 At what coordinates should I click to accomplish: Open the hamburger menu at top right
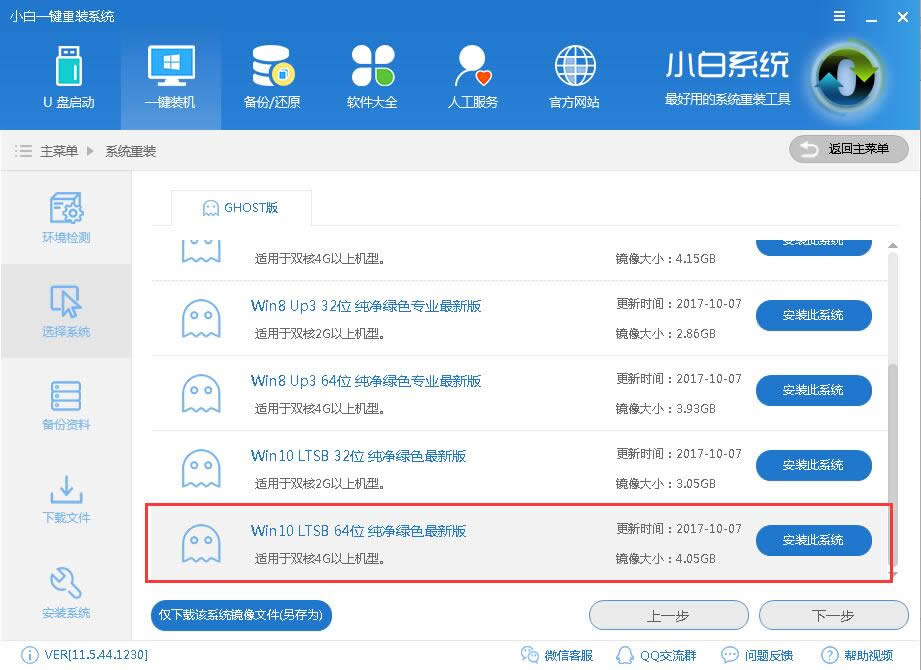838,16
